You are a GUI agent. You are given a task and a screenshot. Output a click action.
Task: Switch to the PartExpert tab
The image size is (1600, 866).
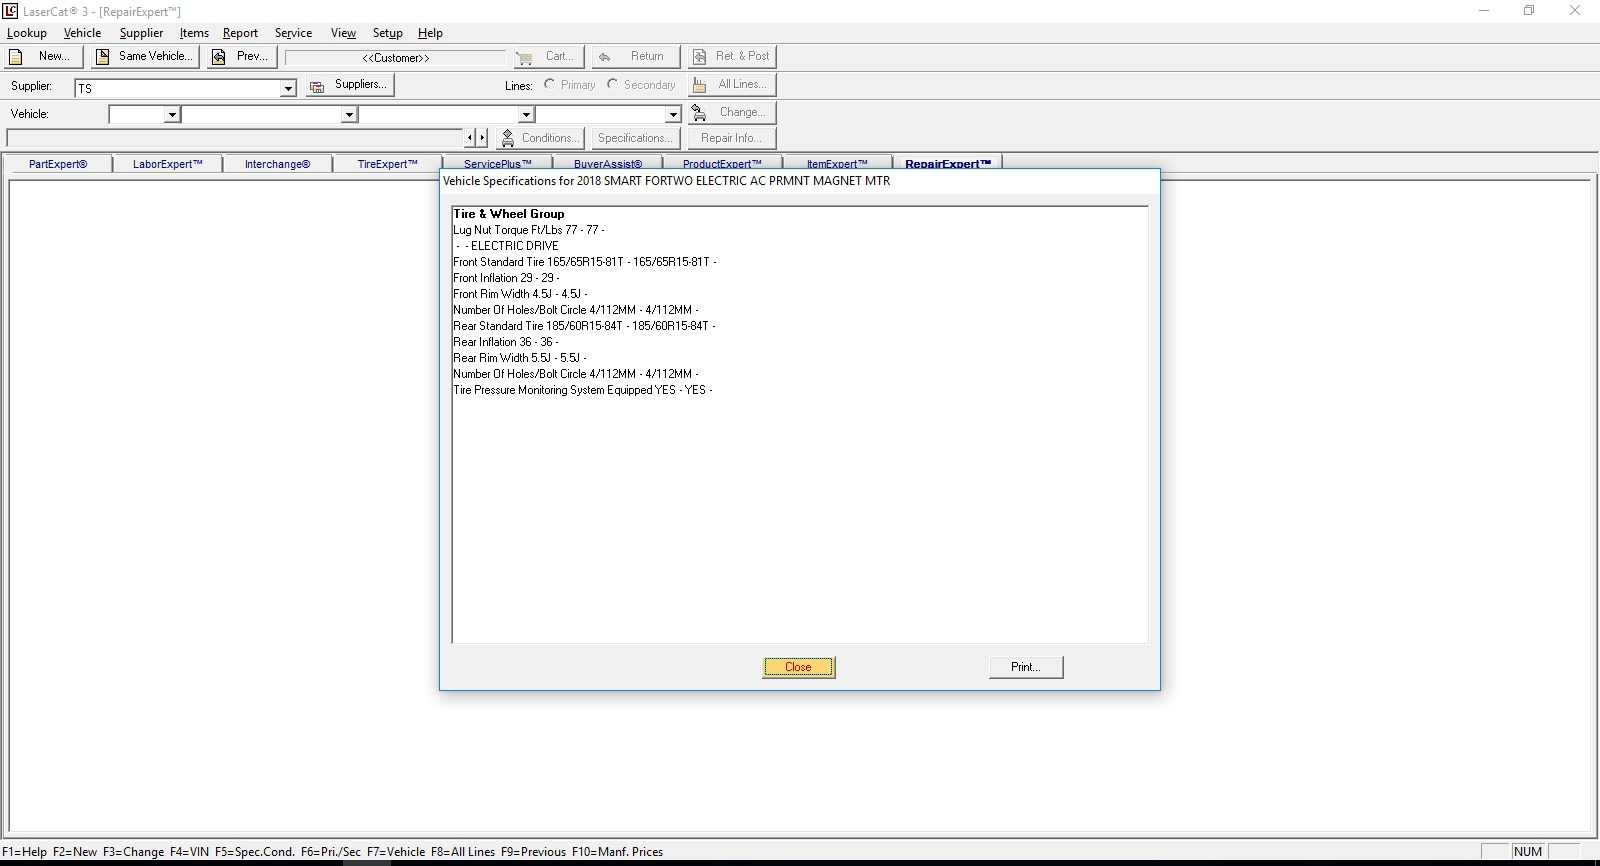click(58, 164)
